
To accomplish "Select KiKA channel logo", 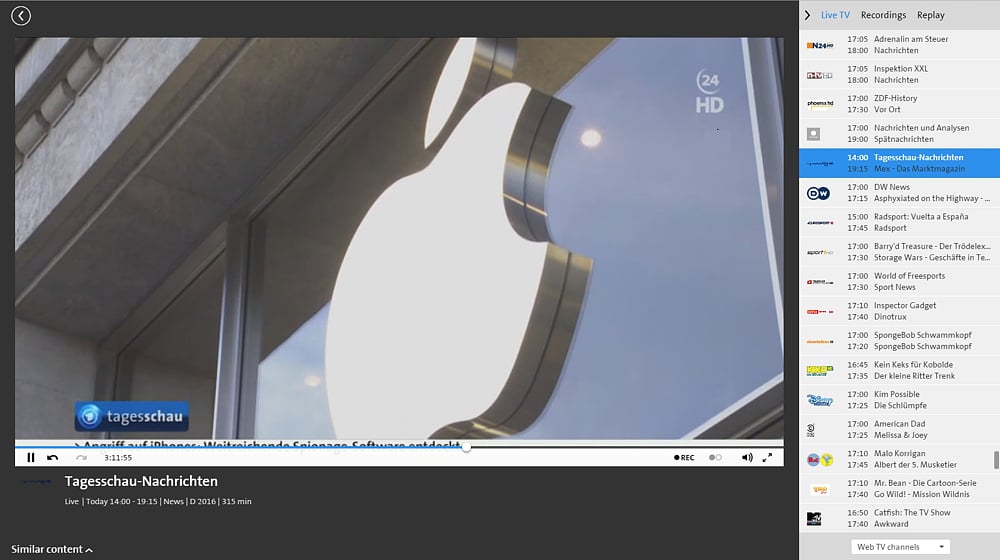I will tap(820, 371).
